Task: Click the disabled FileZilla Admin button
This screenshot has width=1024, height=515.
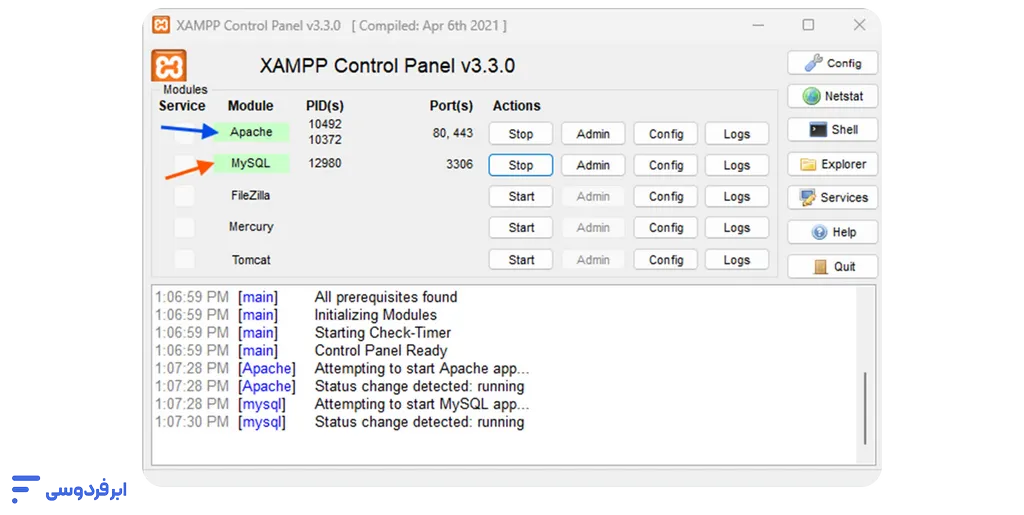Action: (x=593, y=196)
